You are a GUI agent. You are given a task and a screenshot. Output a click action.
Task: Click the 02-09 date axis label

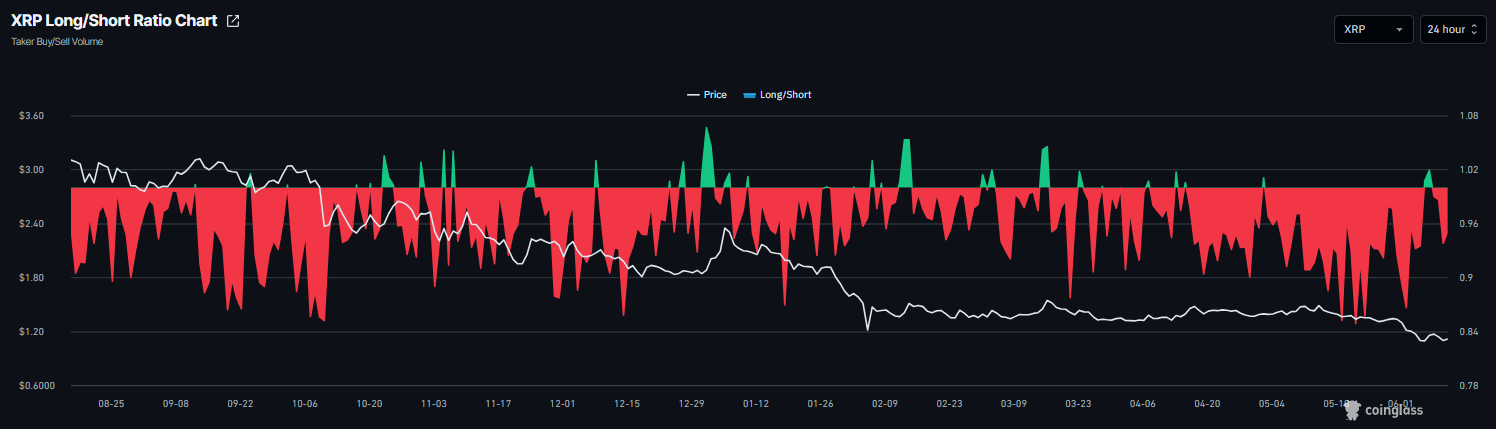pos(885,404)
